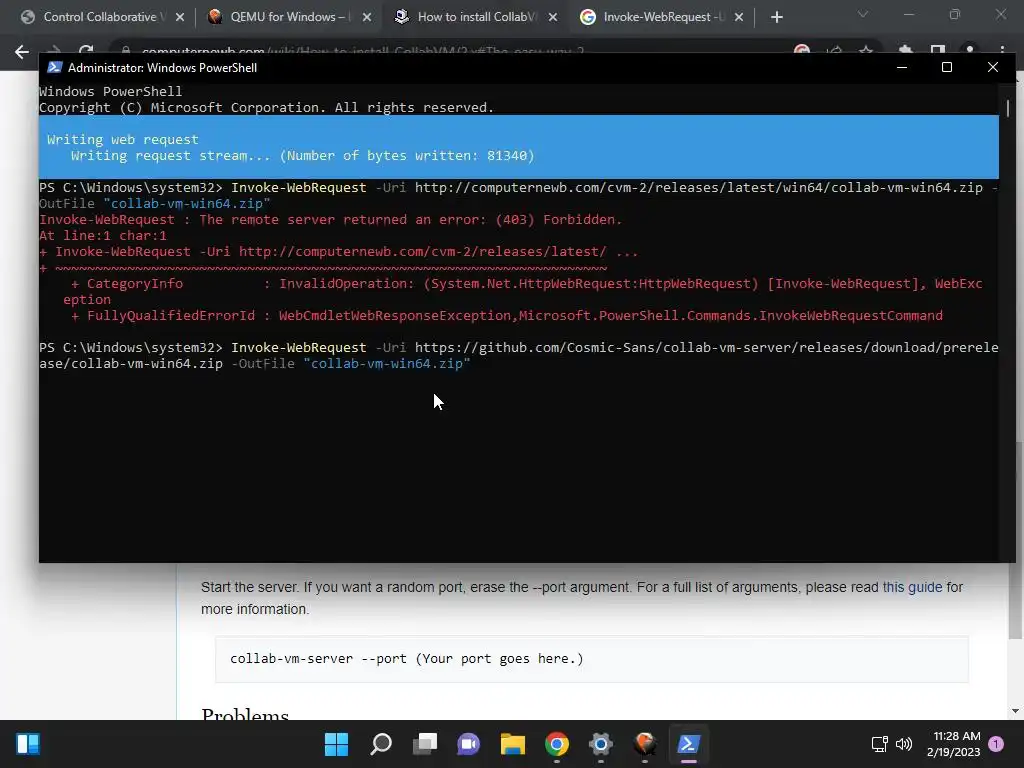Image resolution: width=1024 pixels, height=768 pixels.
Task: Switch to Control Collaborative browser tab
Action: click(x=101, y=17)
